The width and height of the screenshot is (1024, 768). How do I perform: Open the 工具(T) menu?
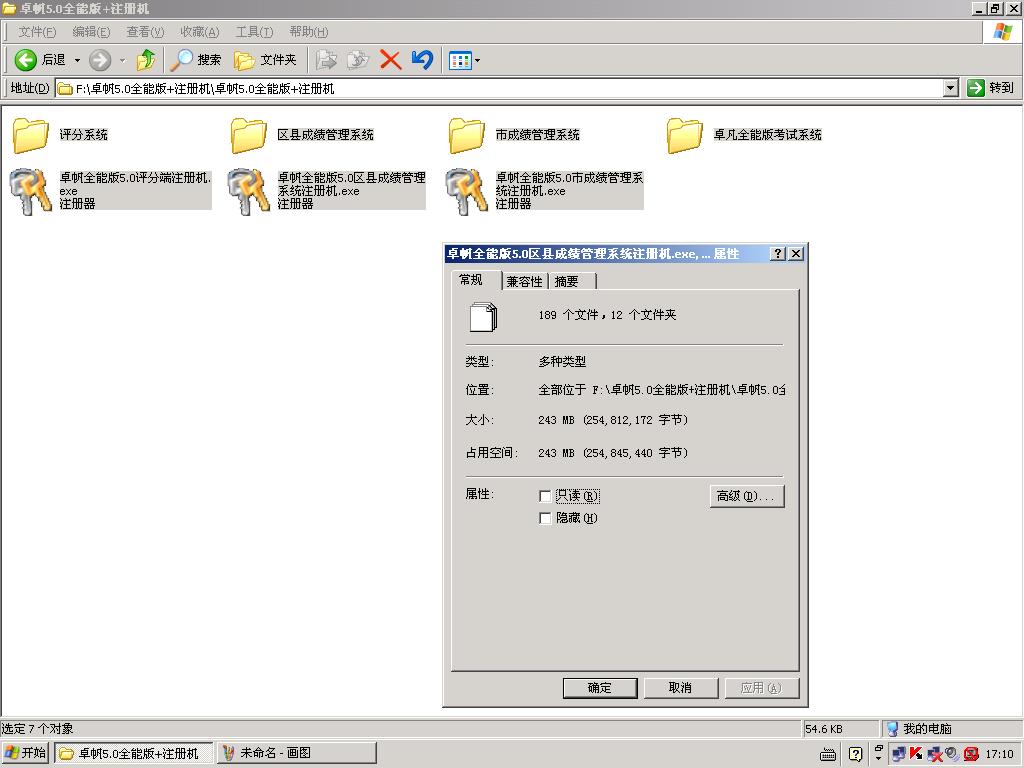point(254,32)
